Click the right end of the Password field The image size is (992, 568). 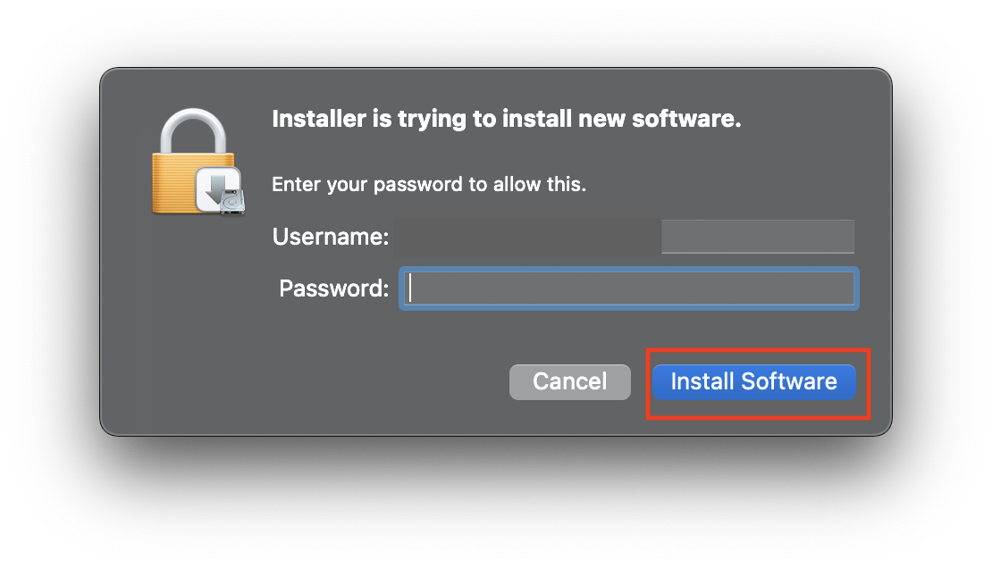click(x=838, y=288)
